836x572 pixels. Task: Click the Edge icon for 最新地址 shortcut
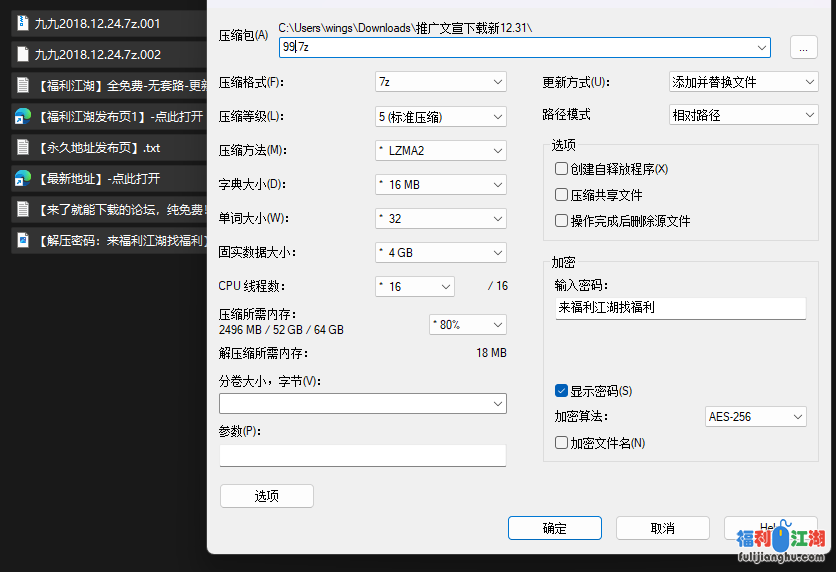point(22,178)
